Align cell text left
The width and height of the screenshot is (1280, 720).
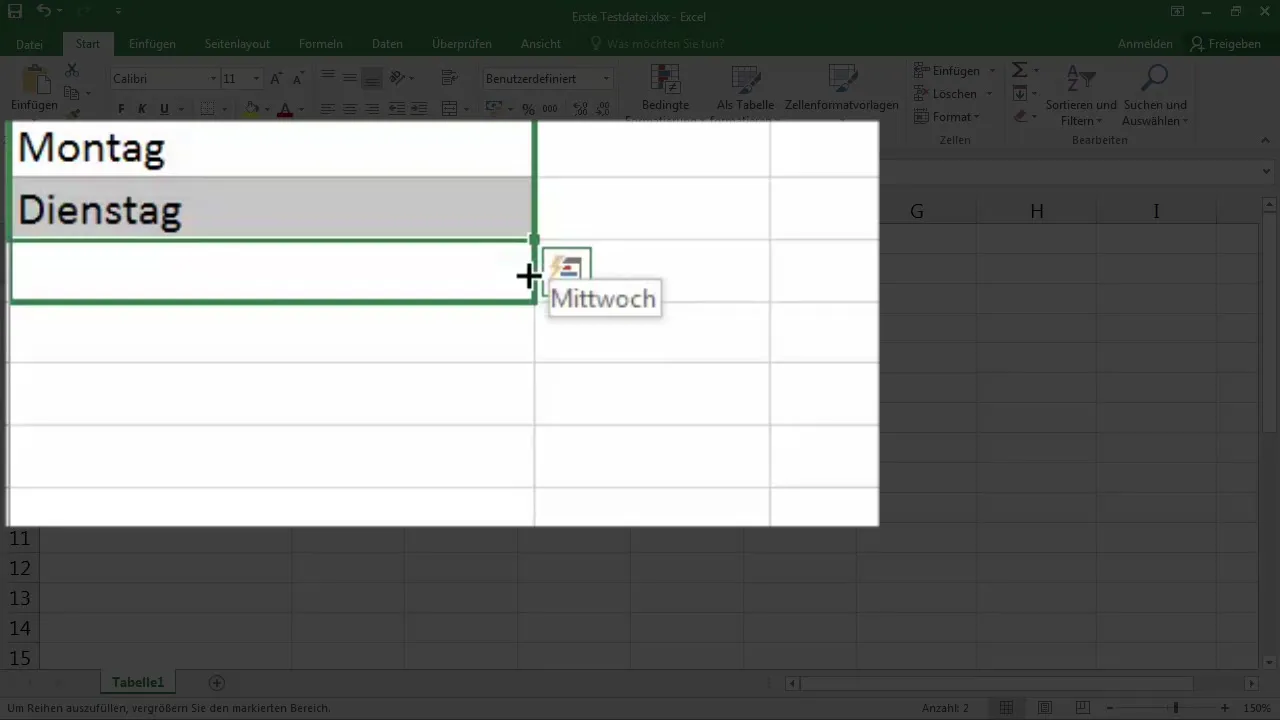coord(328,109)
